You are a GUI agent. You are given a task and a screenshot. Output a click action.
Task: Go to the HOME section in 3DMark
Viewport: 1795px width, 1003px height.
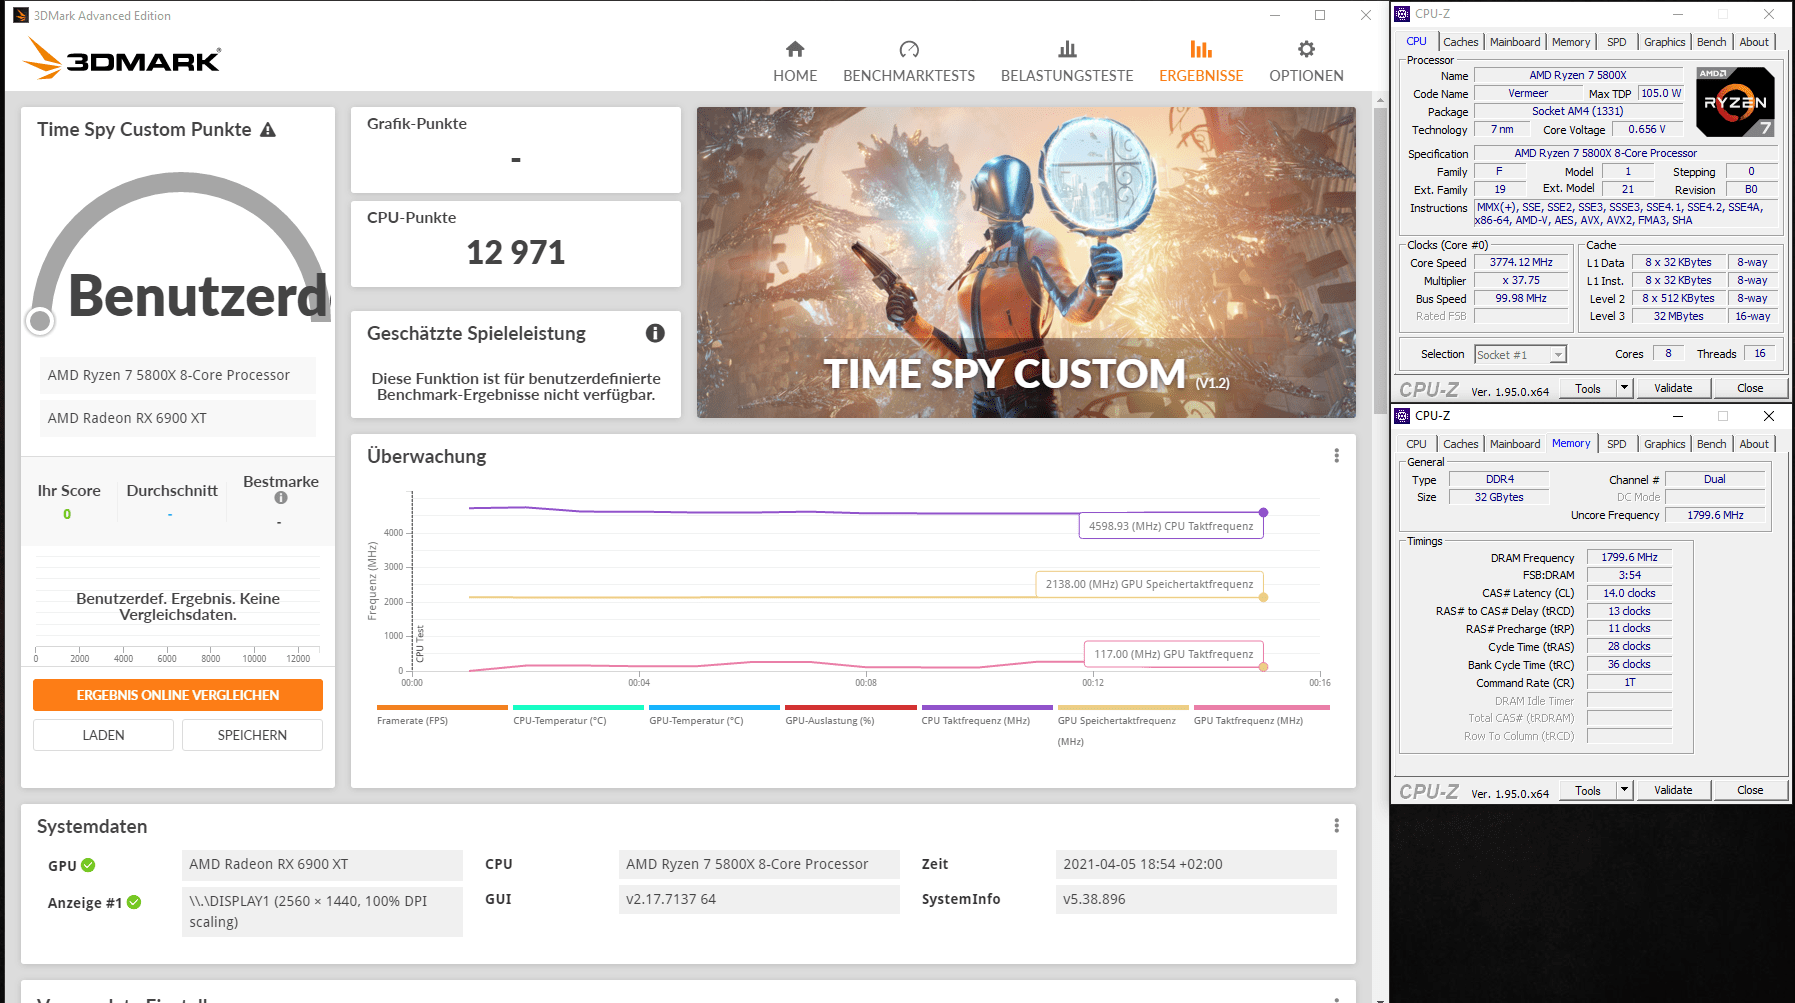point(795,62)
